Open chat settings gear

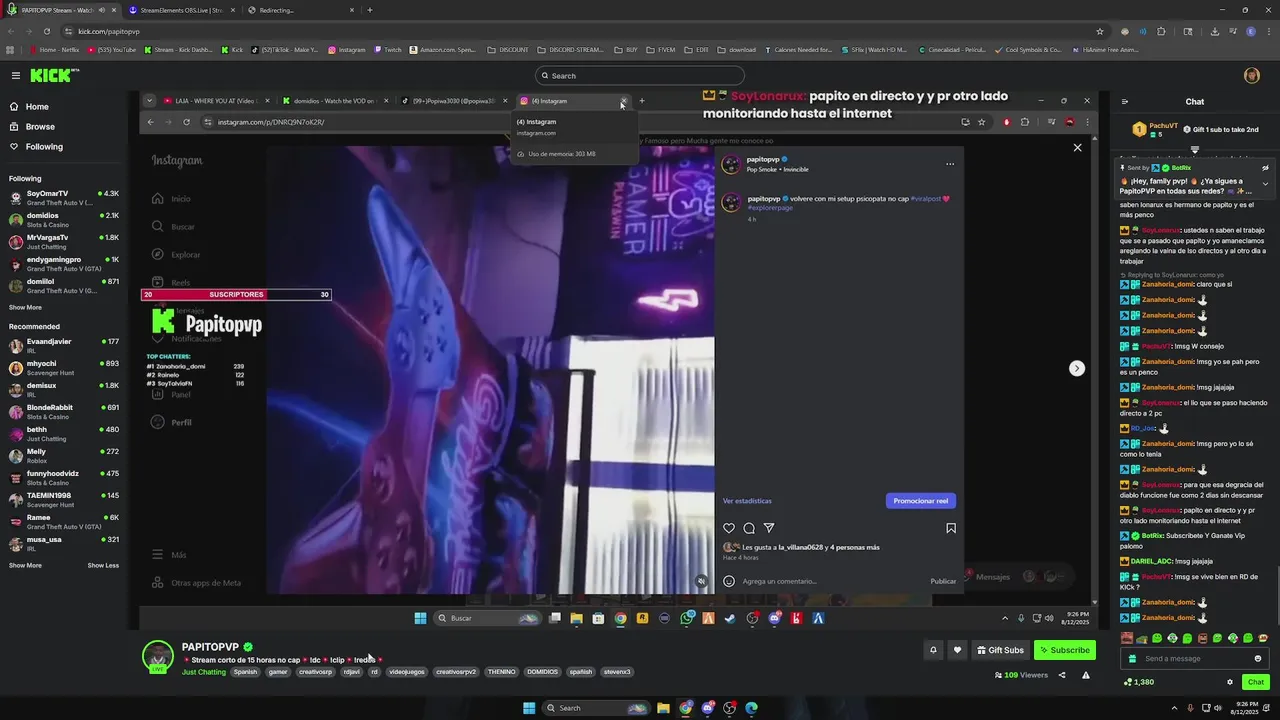point(1230,682)
